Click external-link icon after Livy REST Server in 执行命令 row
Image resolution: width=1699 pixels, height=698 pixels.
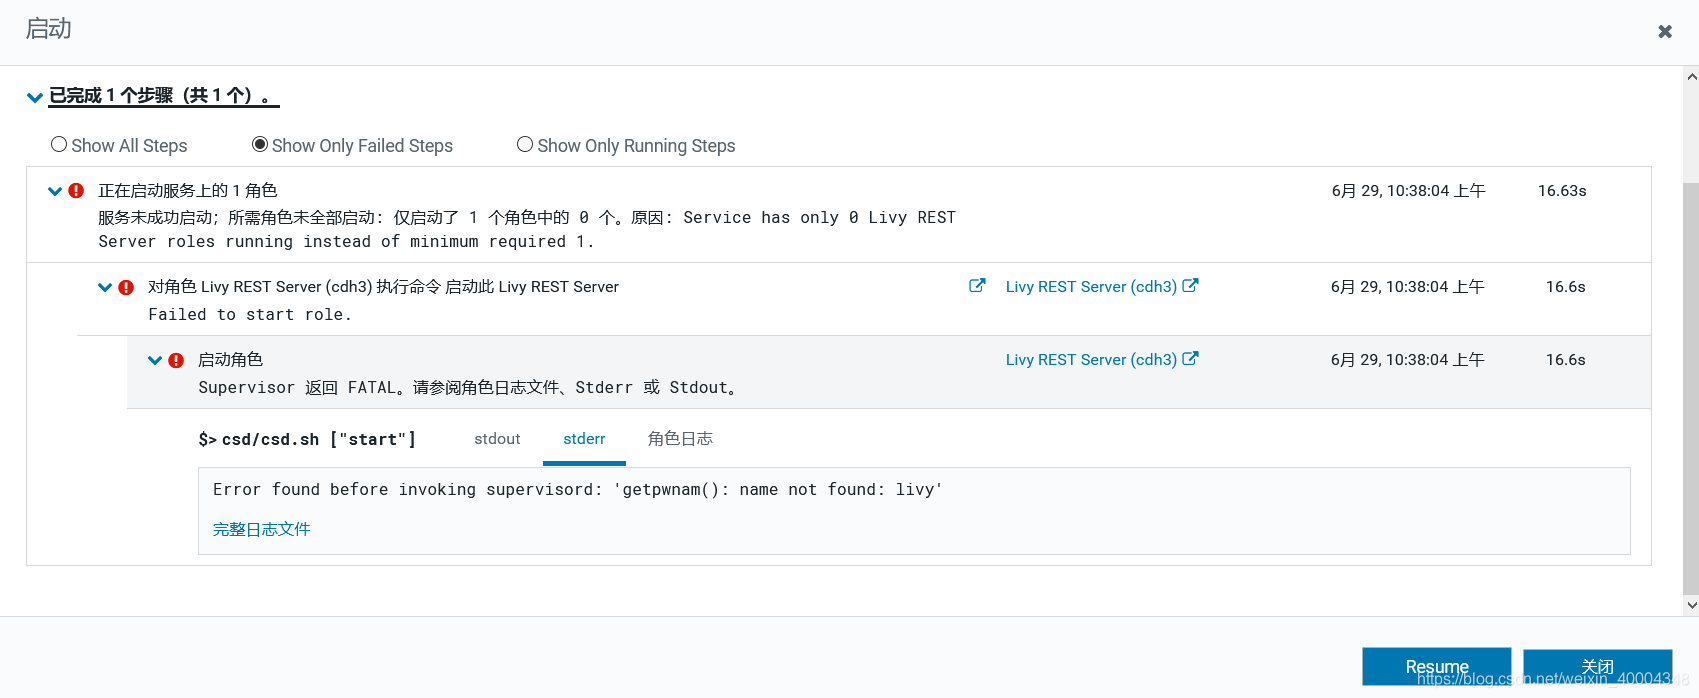click(x=1190, y=286)
